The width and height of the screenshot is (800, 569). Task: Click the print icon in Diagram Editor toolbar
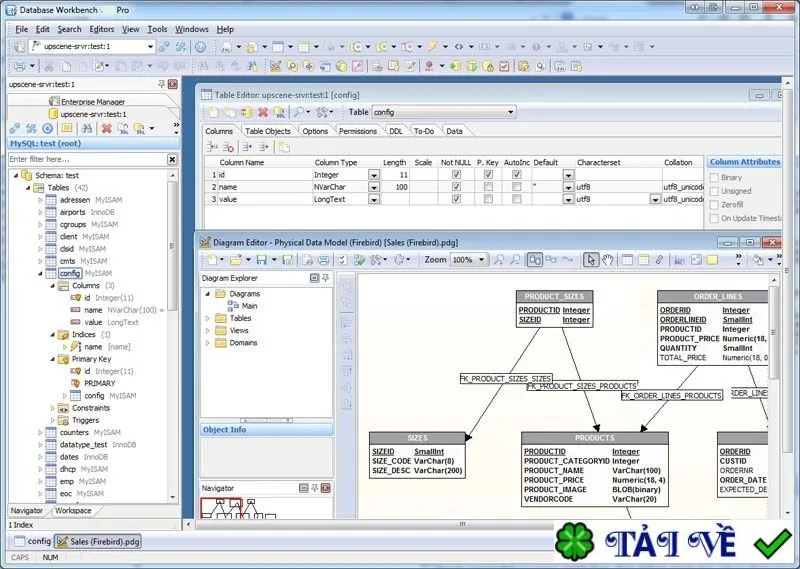click(323, 260)
